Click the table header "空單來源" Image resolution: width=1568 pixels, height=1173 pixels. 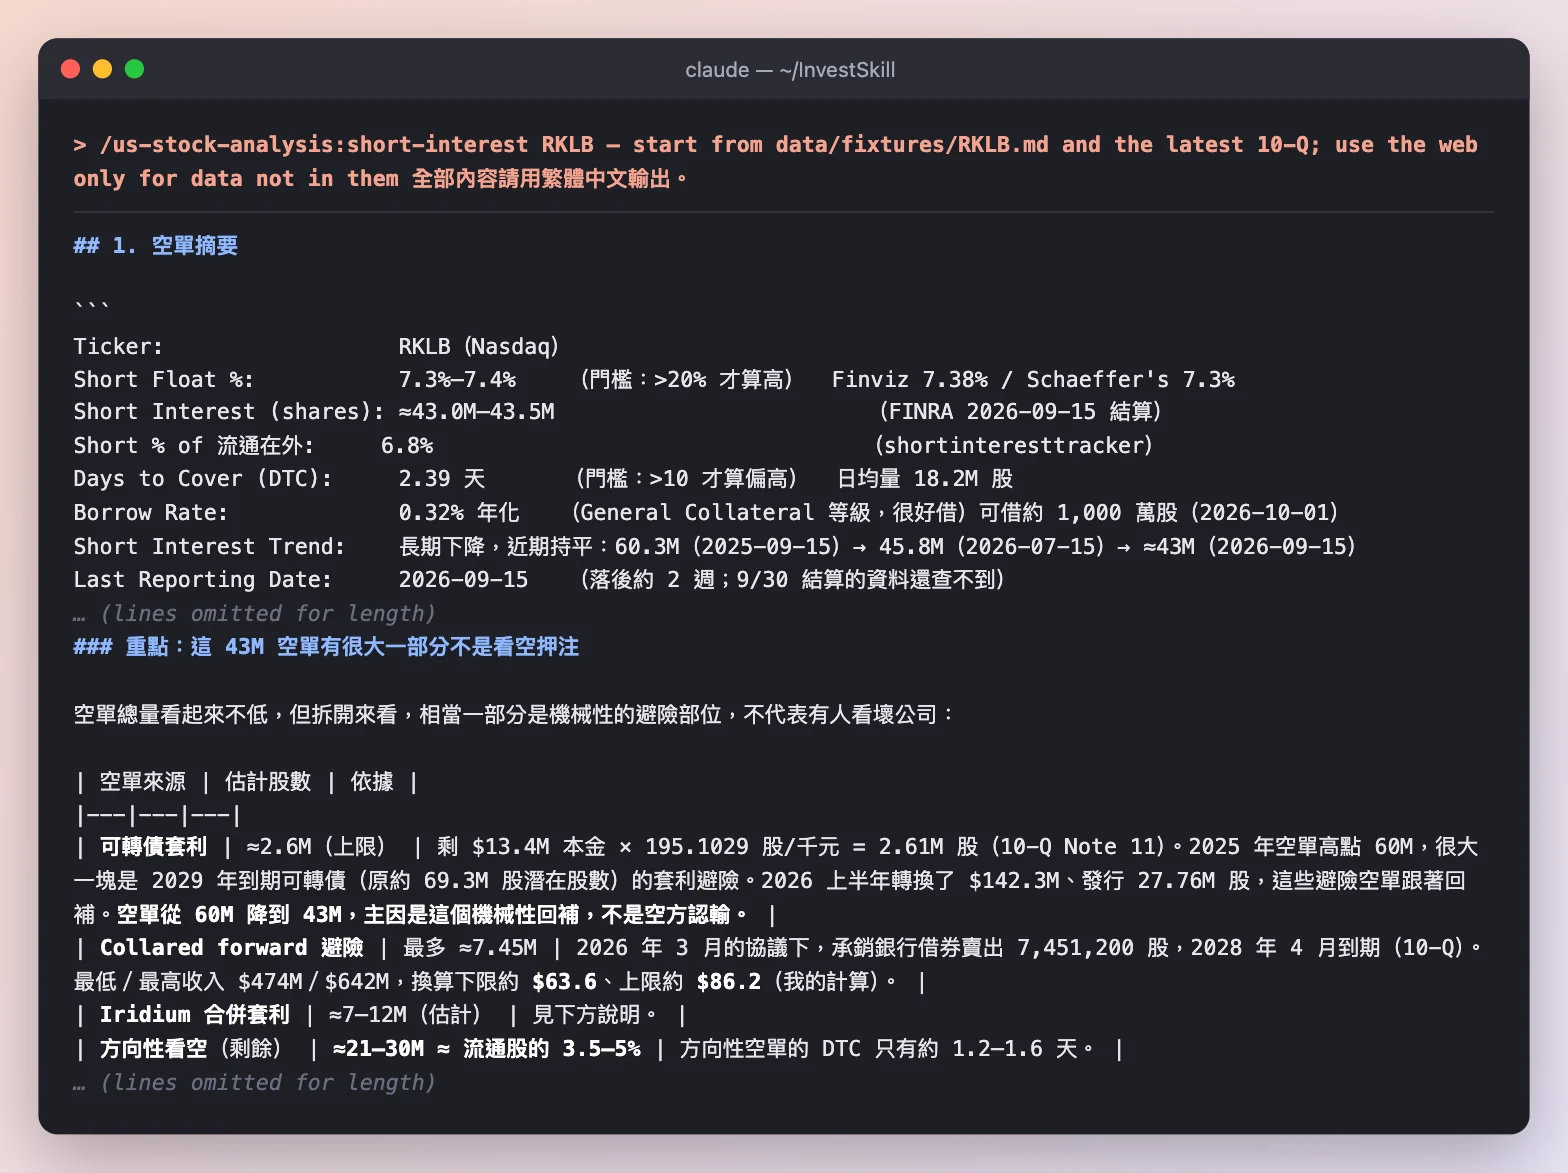point(143,782)
